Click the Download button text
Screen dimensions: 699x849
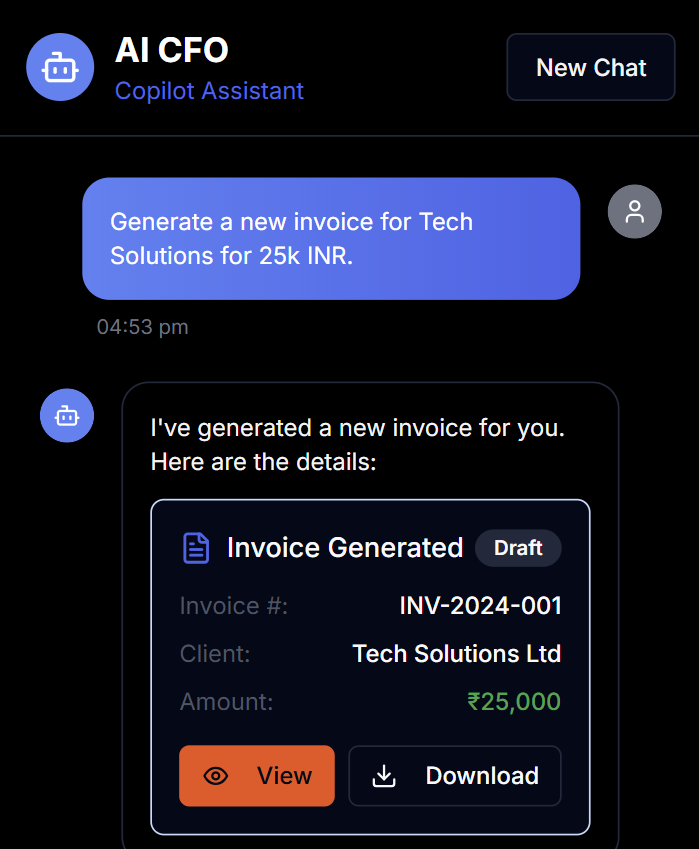(482, 776)
